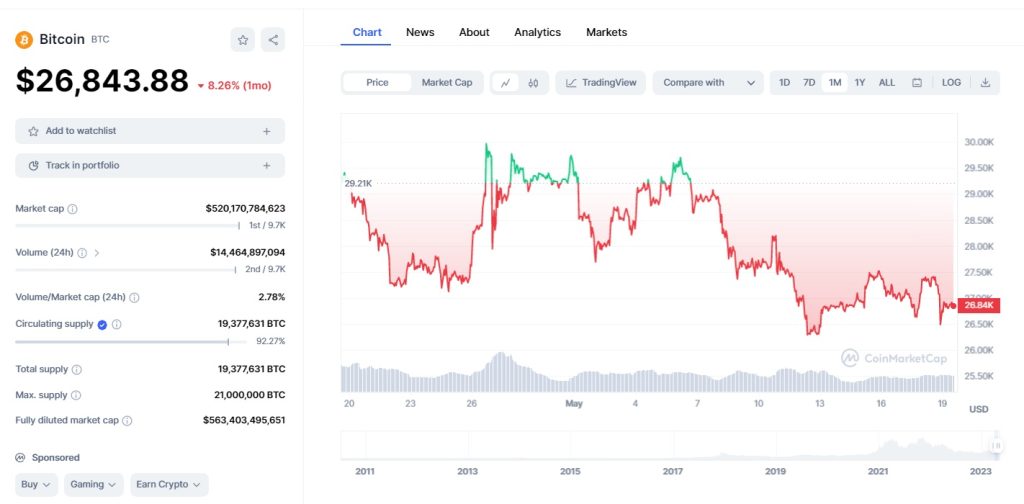Viewport: 1024px width, 504px height.
Task: Open the share icon button
Action: click(273, 40)
